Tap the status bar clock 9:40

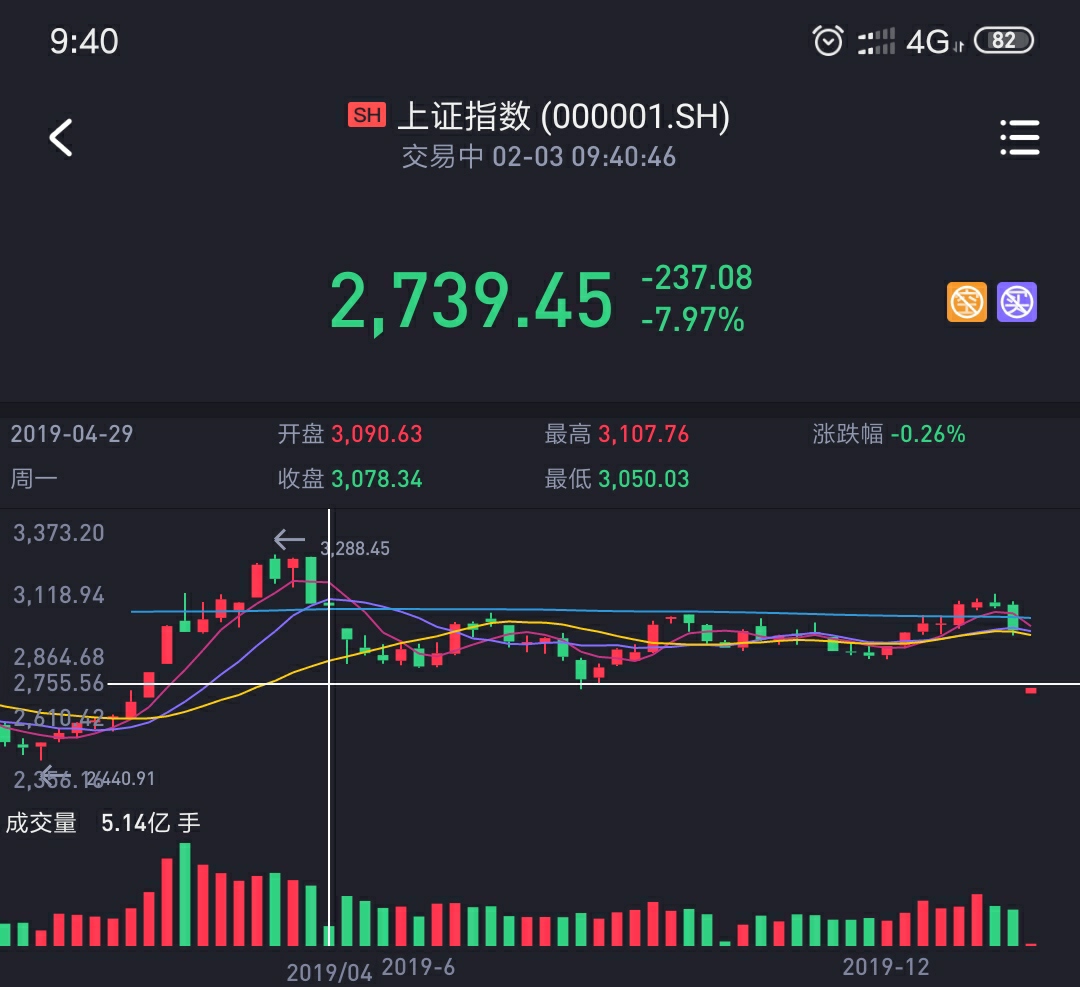point(84,41)
